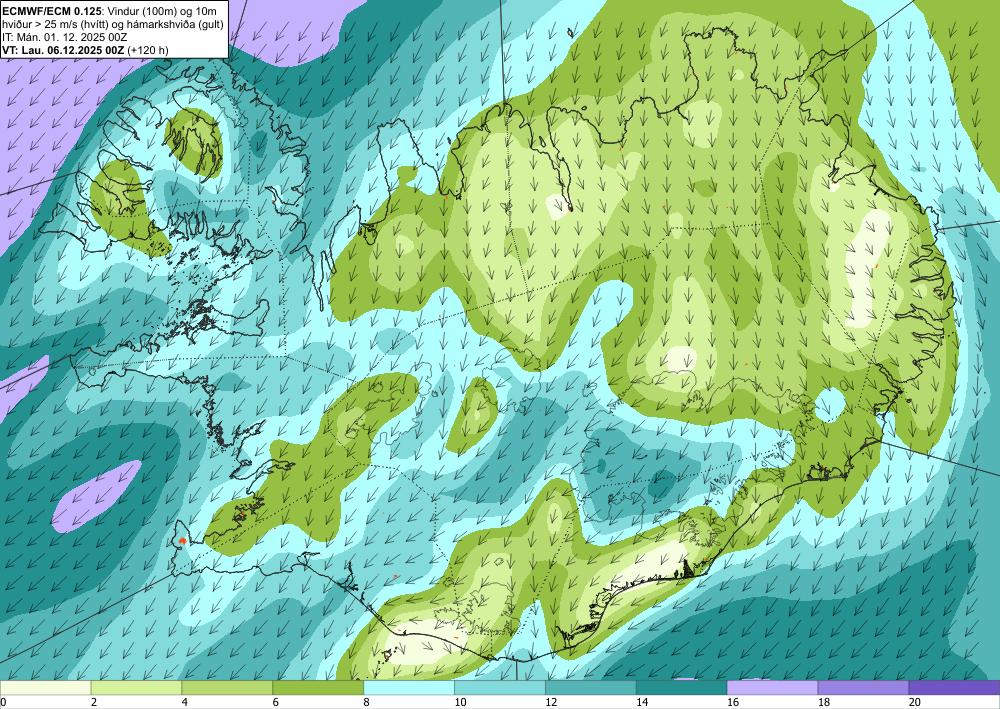Click the turquoise 10–12 legend swatch

pos(499,688)
